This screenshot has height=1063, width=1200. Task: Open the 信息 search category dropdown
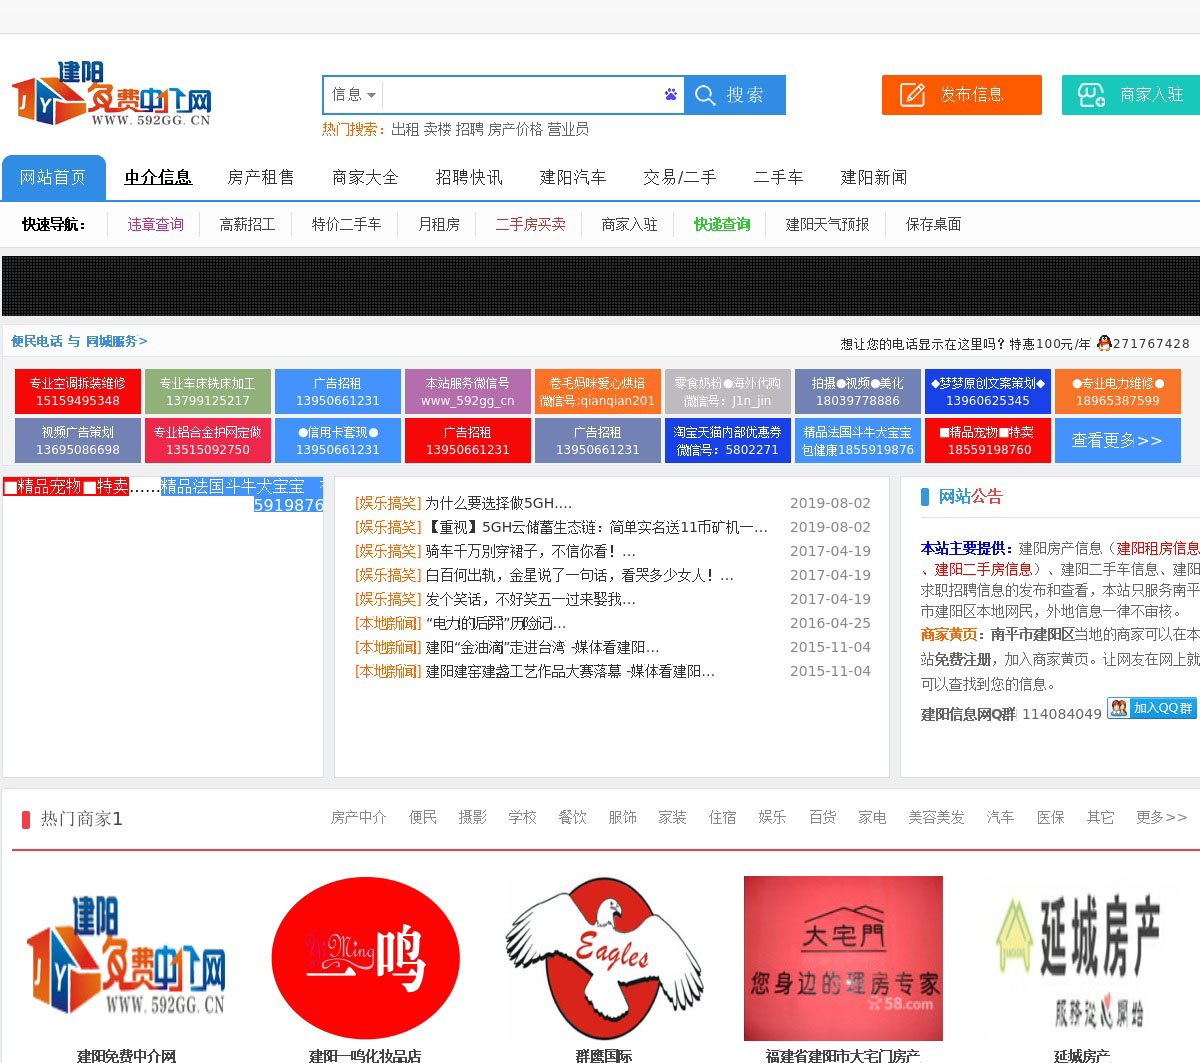[353, 95]
